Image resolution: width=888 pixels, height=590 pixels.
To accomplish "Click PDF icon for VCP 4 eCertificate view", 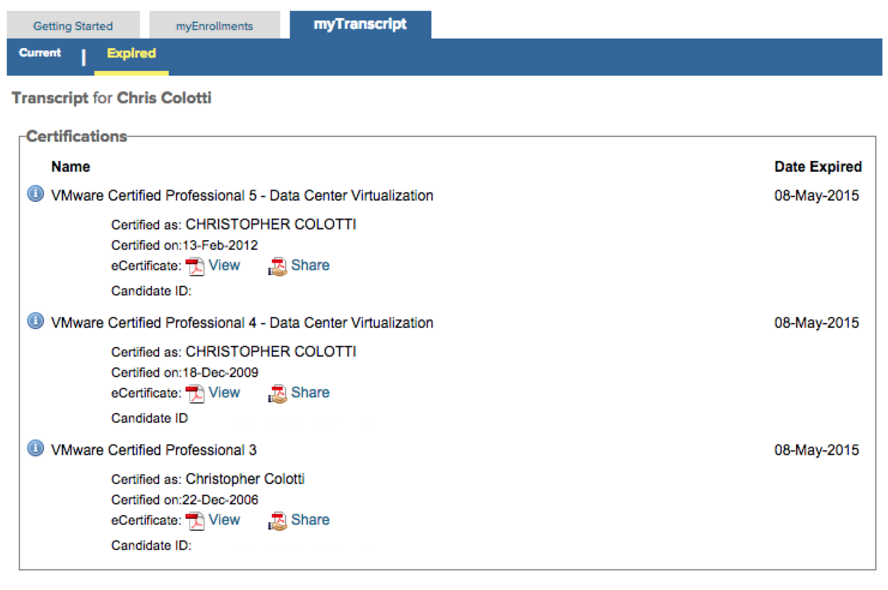I will [x=195, y=393].
